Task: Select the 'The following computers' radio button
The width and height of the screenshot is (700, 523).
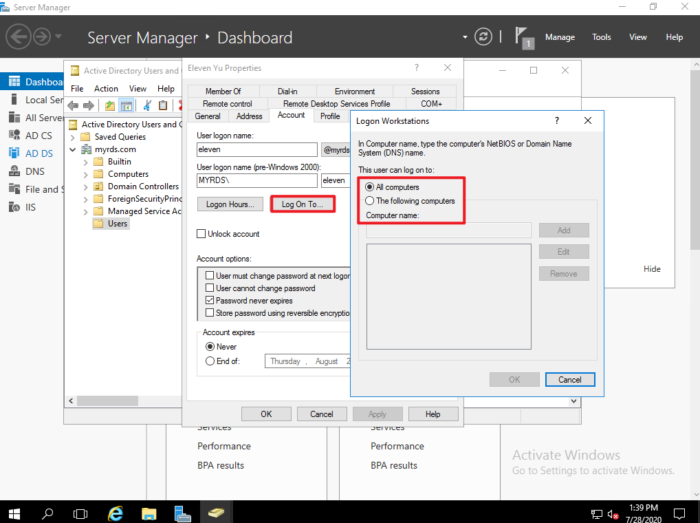Action: (x=370, y=201)
